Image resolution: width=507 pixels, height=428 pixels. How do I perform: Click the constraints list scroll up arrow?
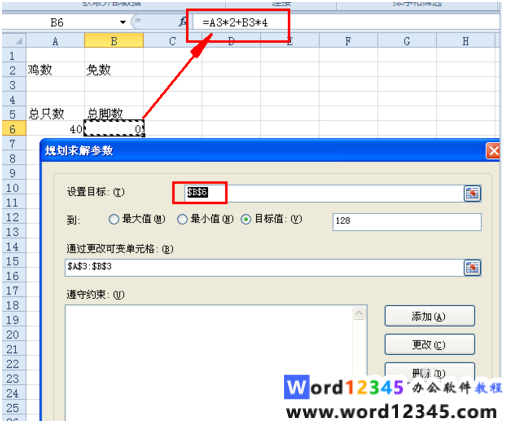pyautogui.click(x=359, y=313)
